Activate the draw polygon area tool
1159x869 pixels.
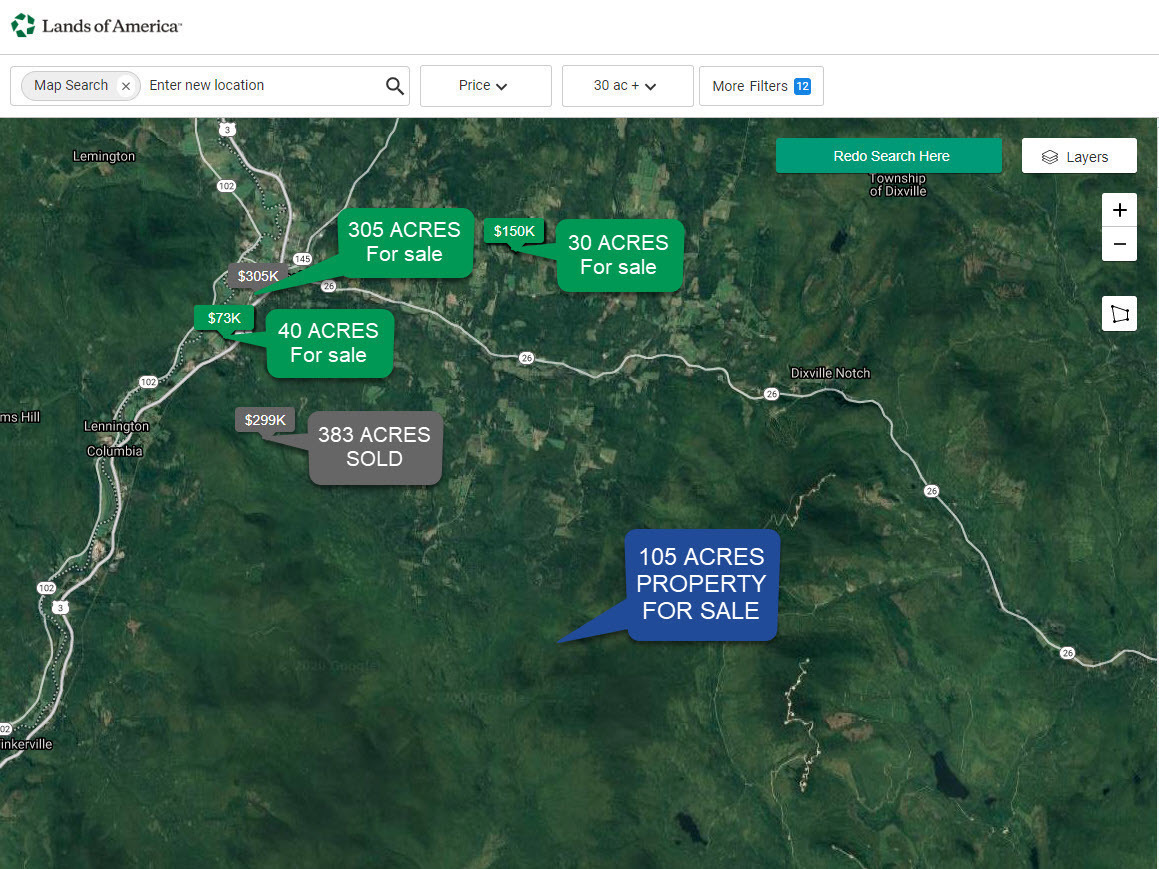(x=1119, y=313)
